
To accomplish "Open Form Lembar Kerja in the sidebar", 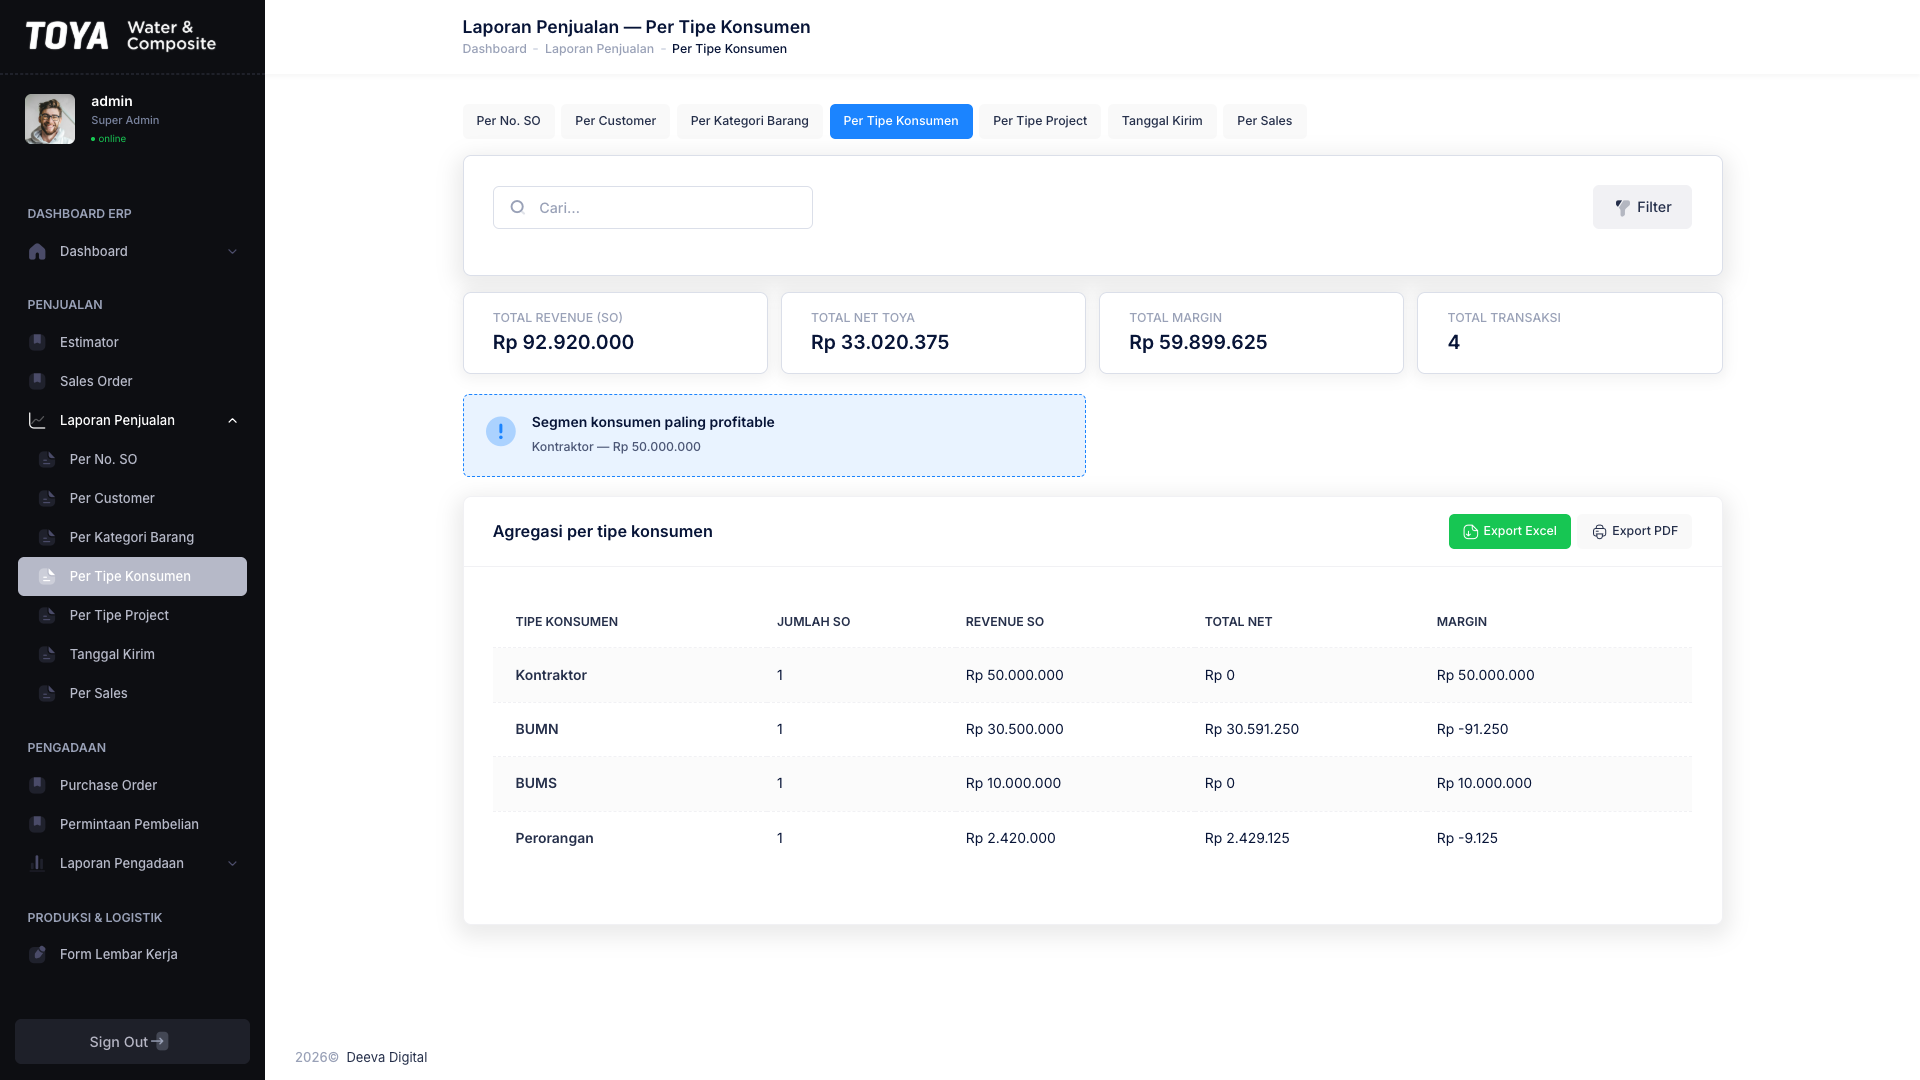I will pyautogui.click(x=132, y=954).
